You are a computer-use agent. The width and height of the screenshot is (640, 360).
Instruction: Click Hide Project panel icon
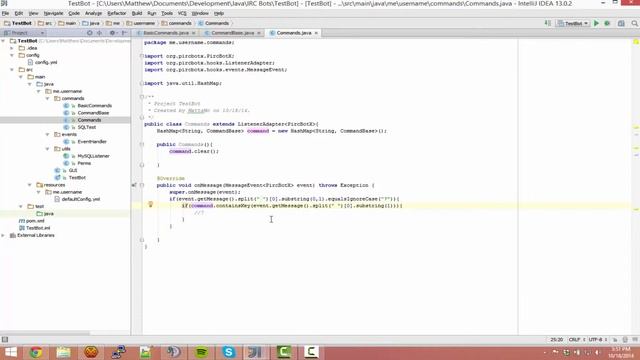124,33
